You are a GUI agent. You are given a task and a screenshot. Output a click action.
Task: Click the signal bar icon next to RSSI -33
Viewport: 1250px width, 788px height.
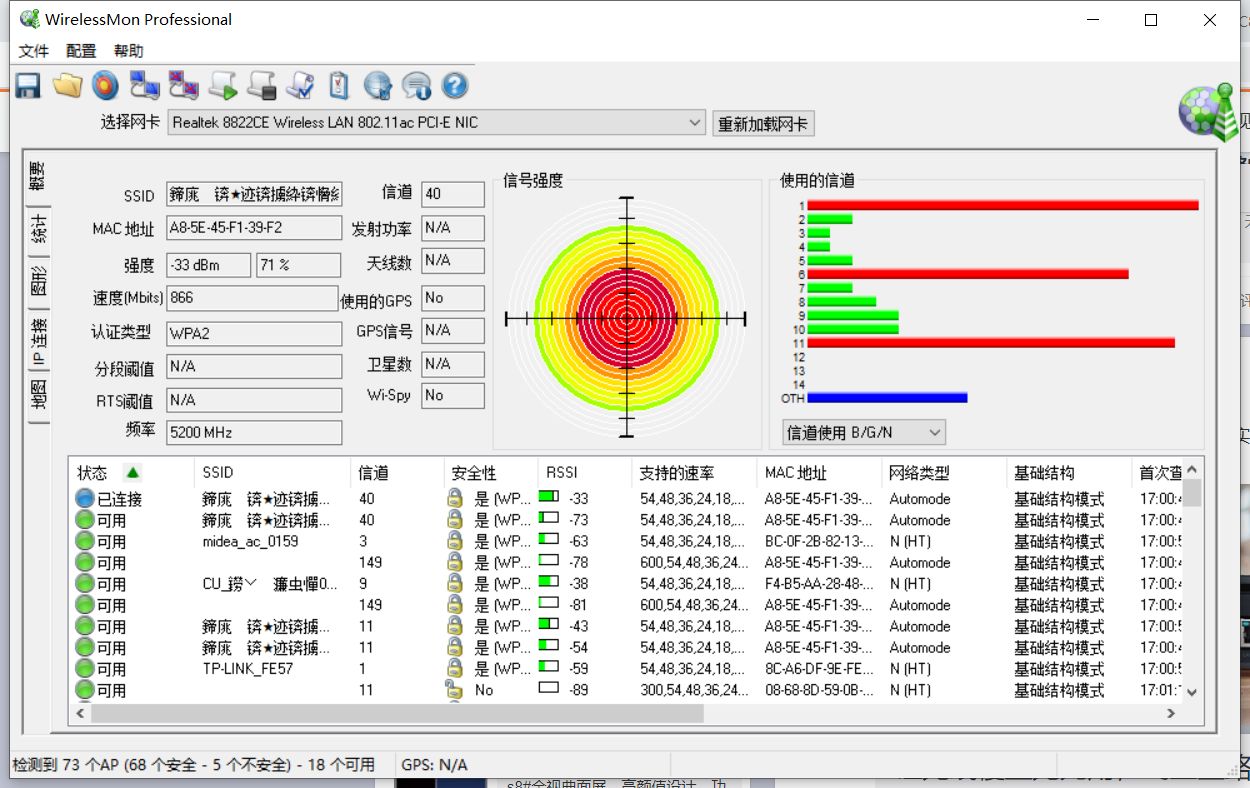coord(549,498)
